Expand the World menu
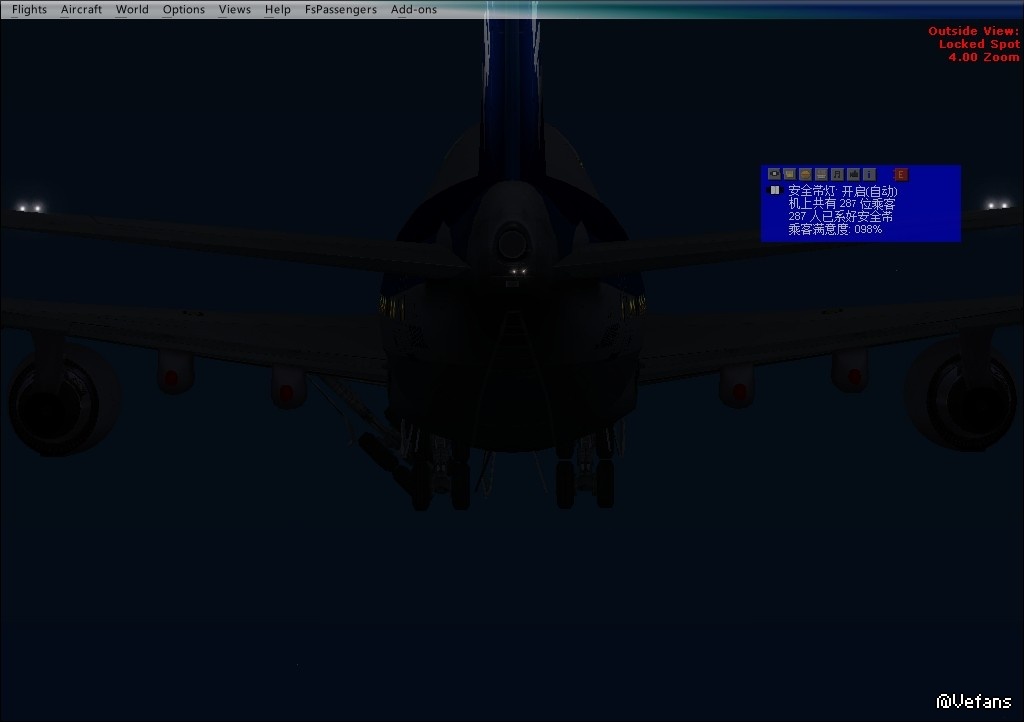This screenshot has height=722, width=1024. pos(132,9)
